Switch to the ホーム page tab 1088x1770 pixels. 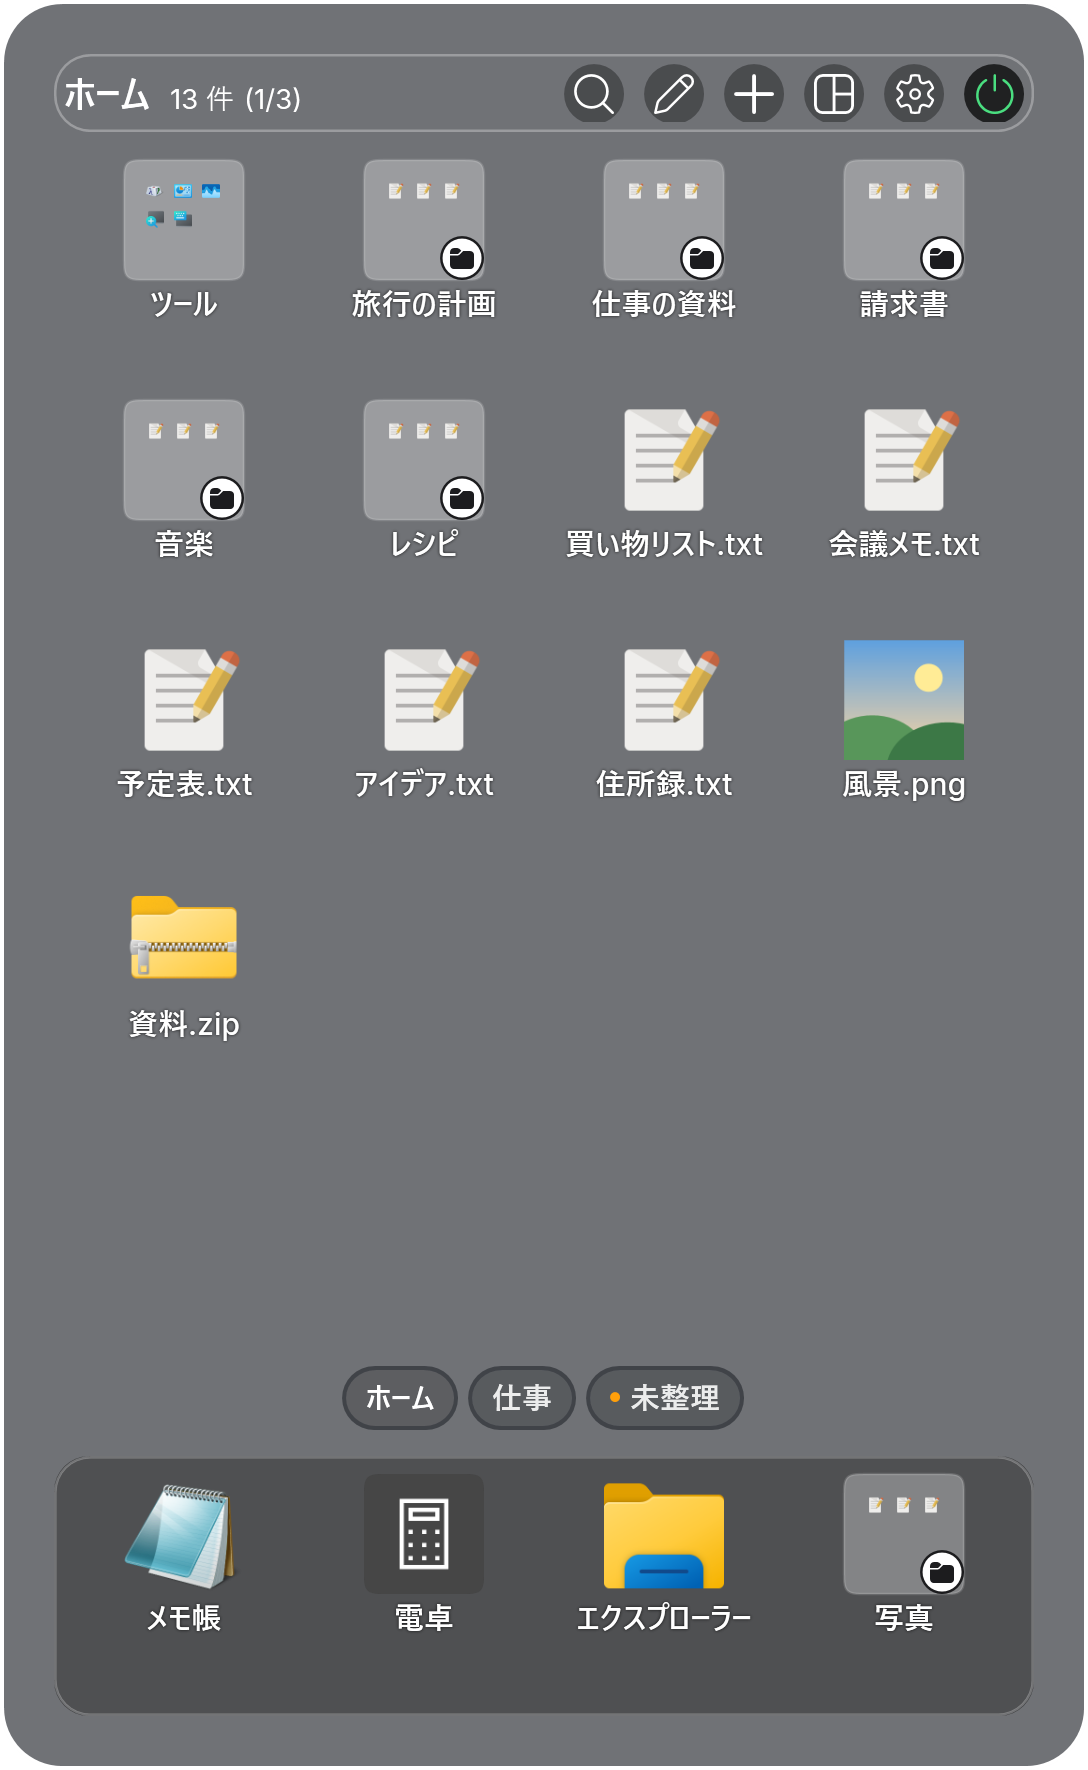coord(400,1398)
